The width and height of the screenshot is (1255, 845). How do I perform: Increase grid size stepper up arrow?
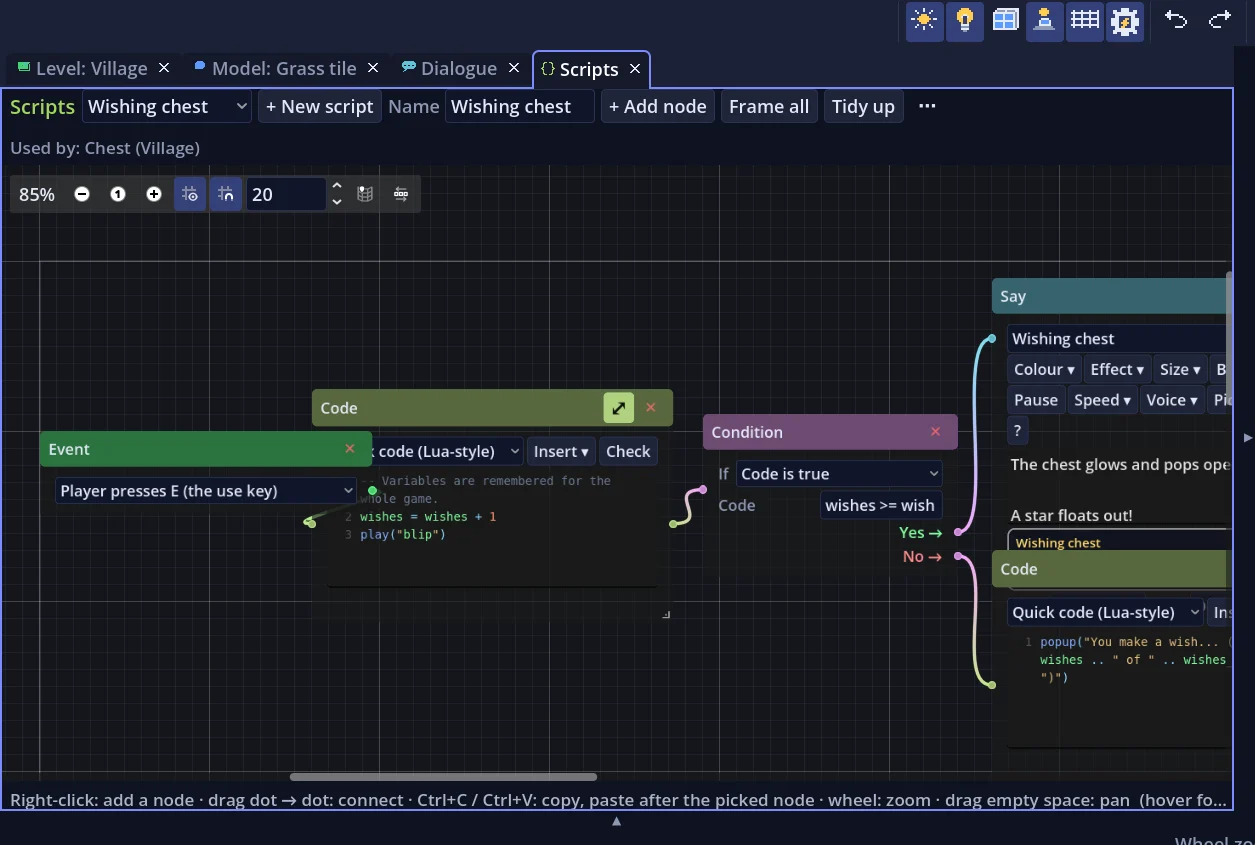(337, 186)
